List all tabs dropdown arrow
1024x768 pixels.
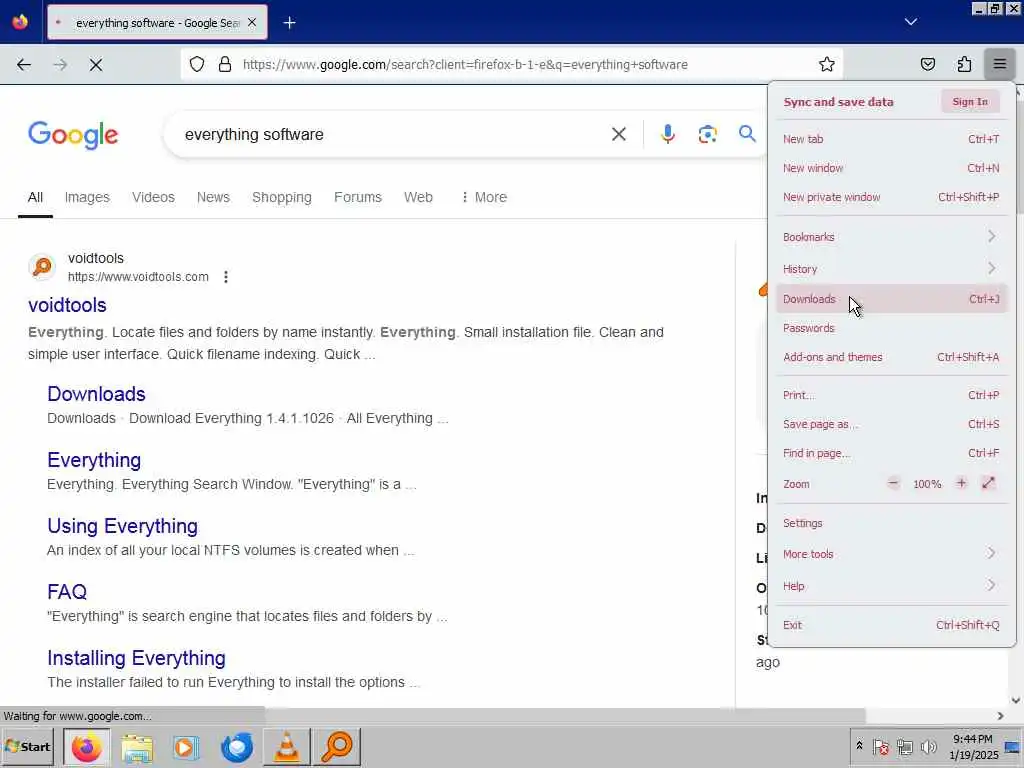(x=910, y=22)
